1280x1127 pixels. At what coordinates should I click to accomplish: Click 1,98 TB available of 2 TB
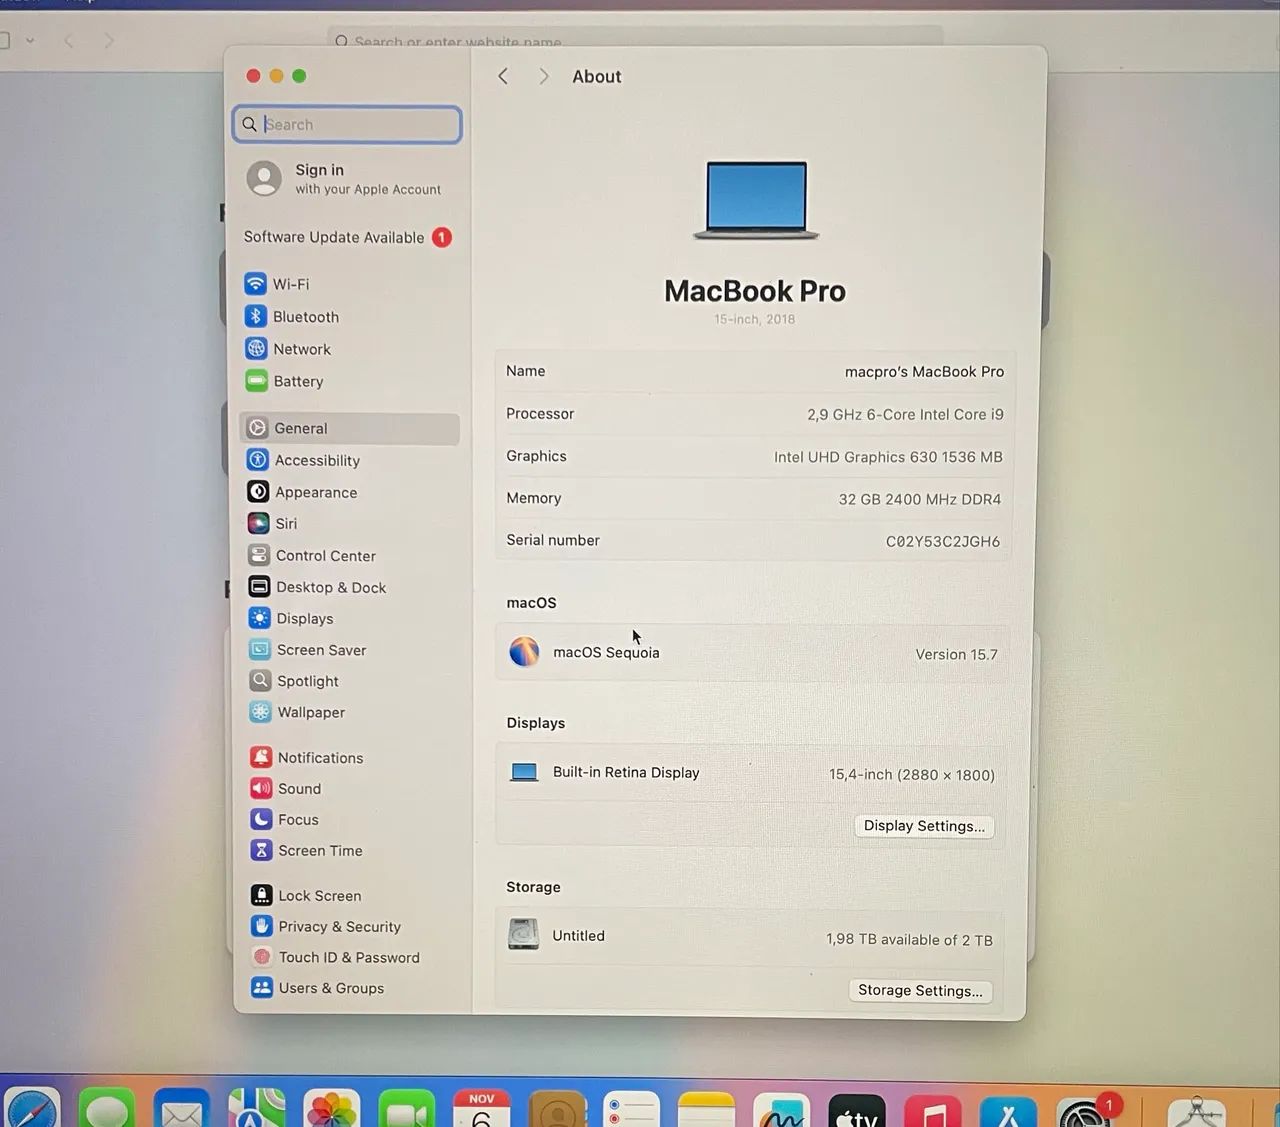[x=909, y=939]
